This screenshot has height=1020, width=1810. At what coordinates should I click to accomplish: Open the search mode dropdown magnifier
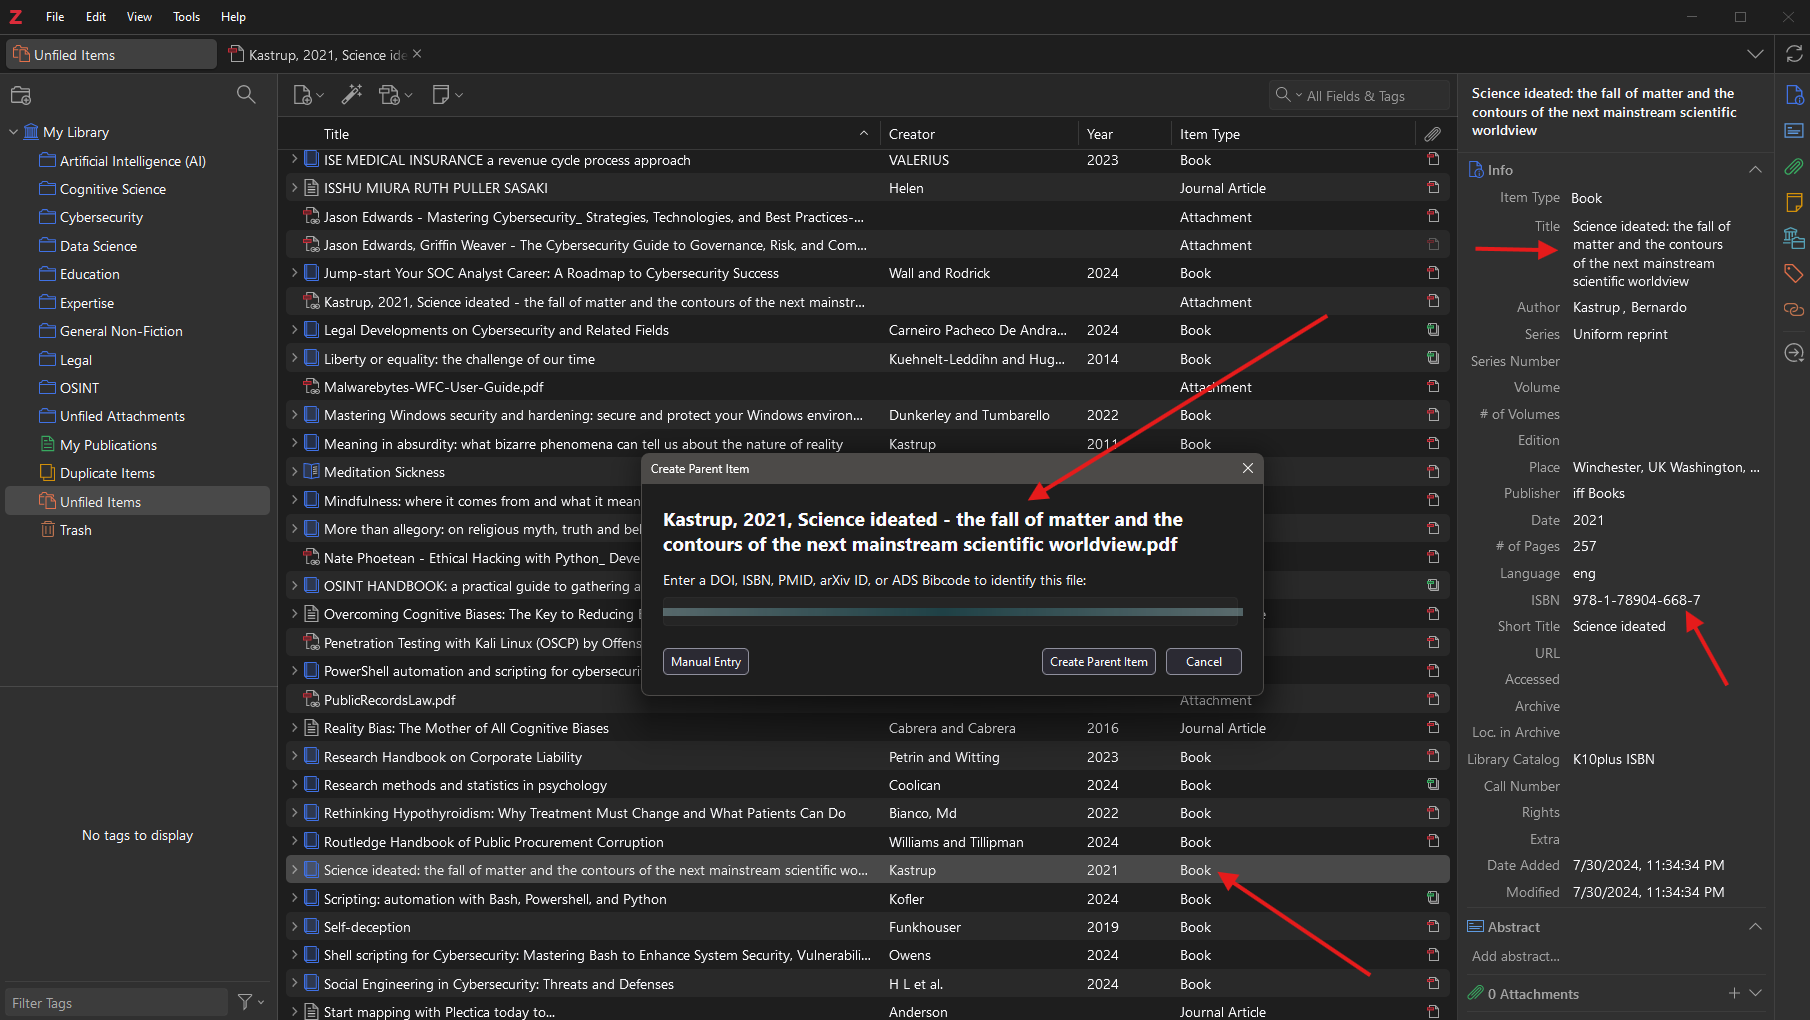1288,95
